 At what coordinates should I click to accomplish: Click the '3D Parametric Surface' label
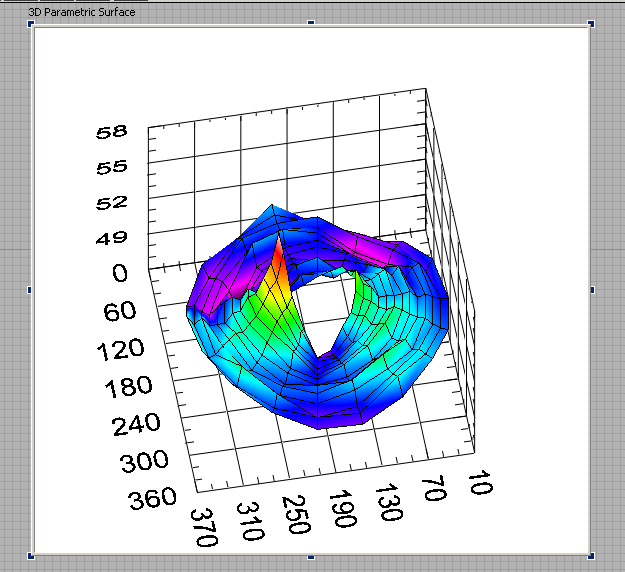(x=82, y=12)
